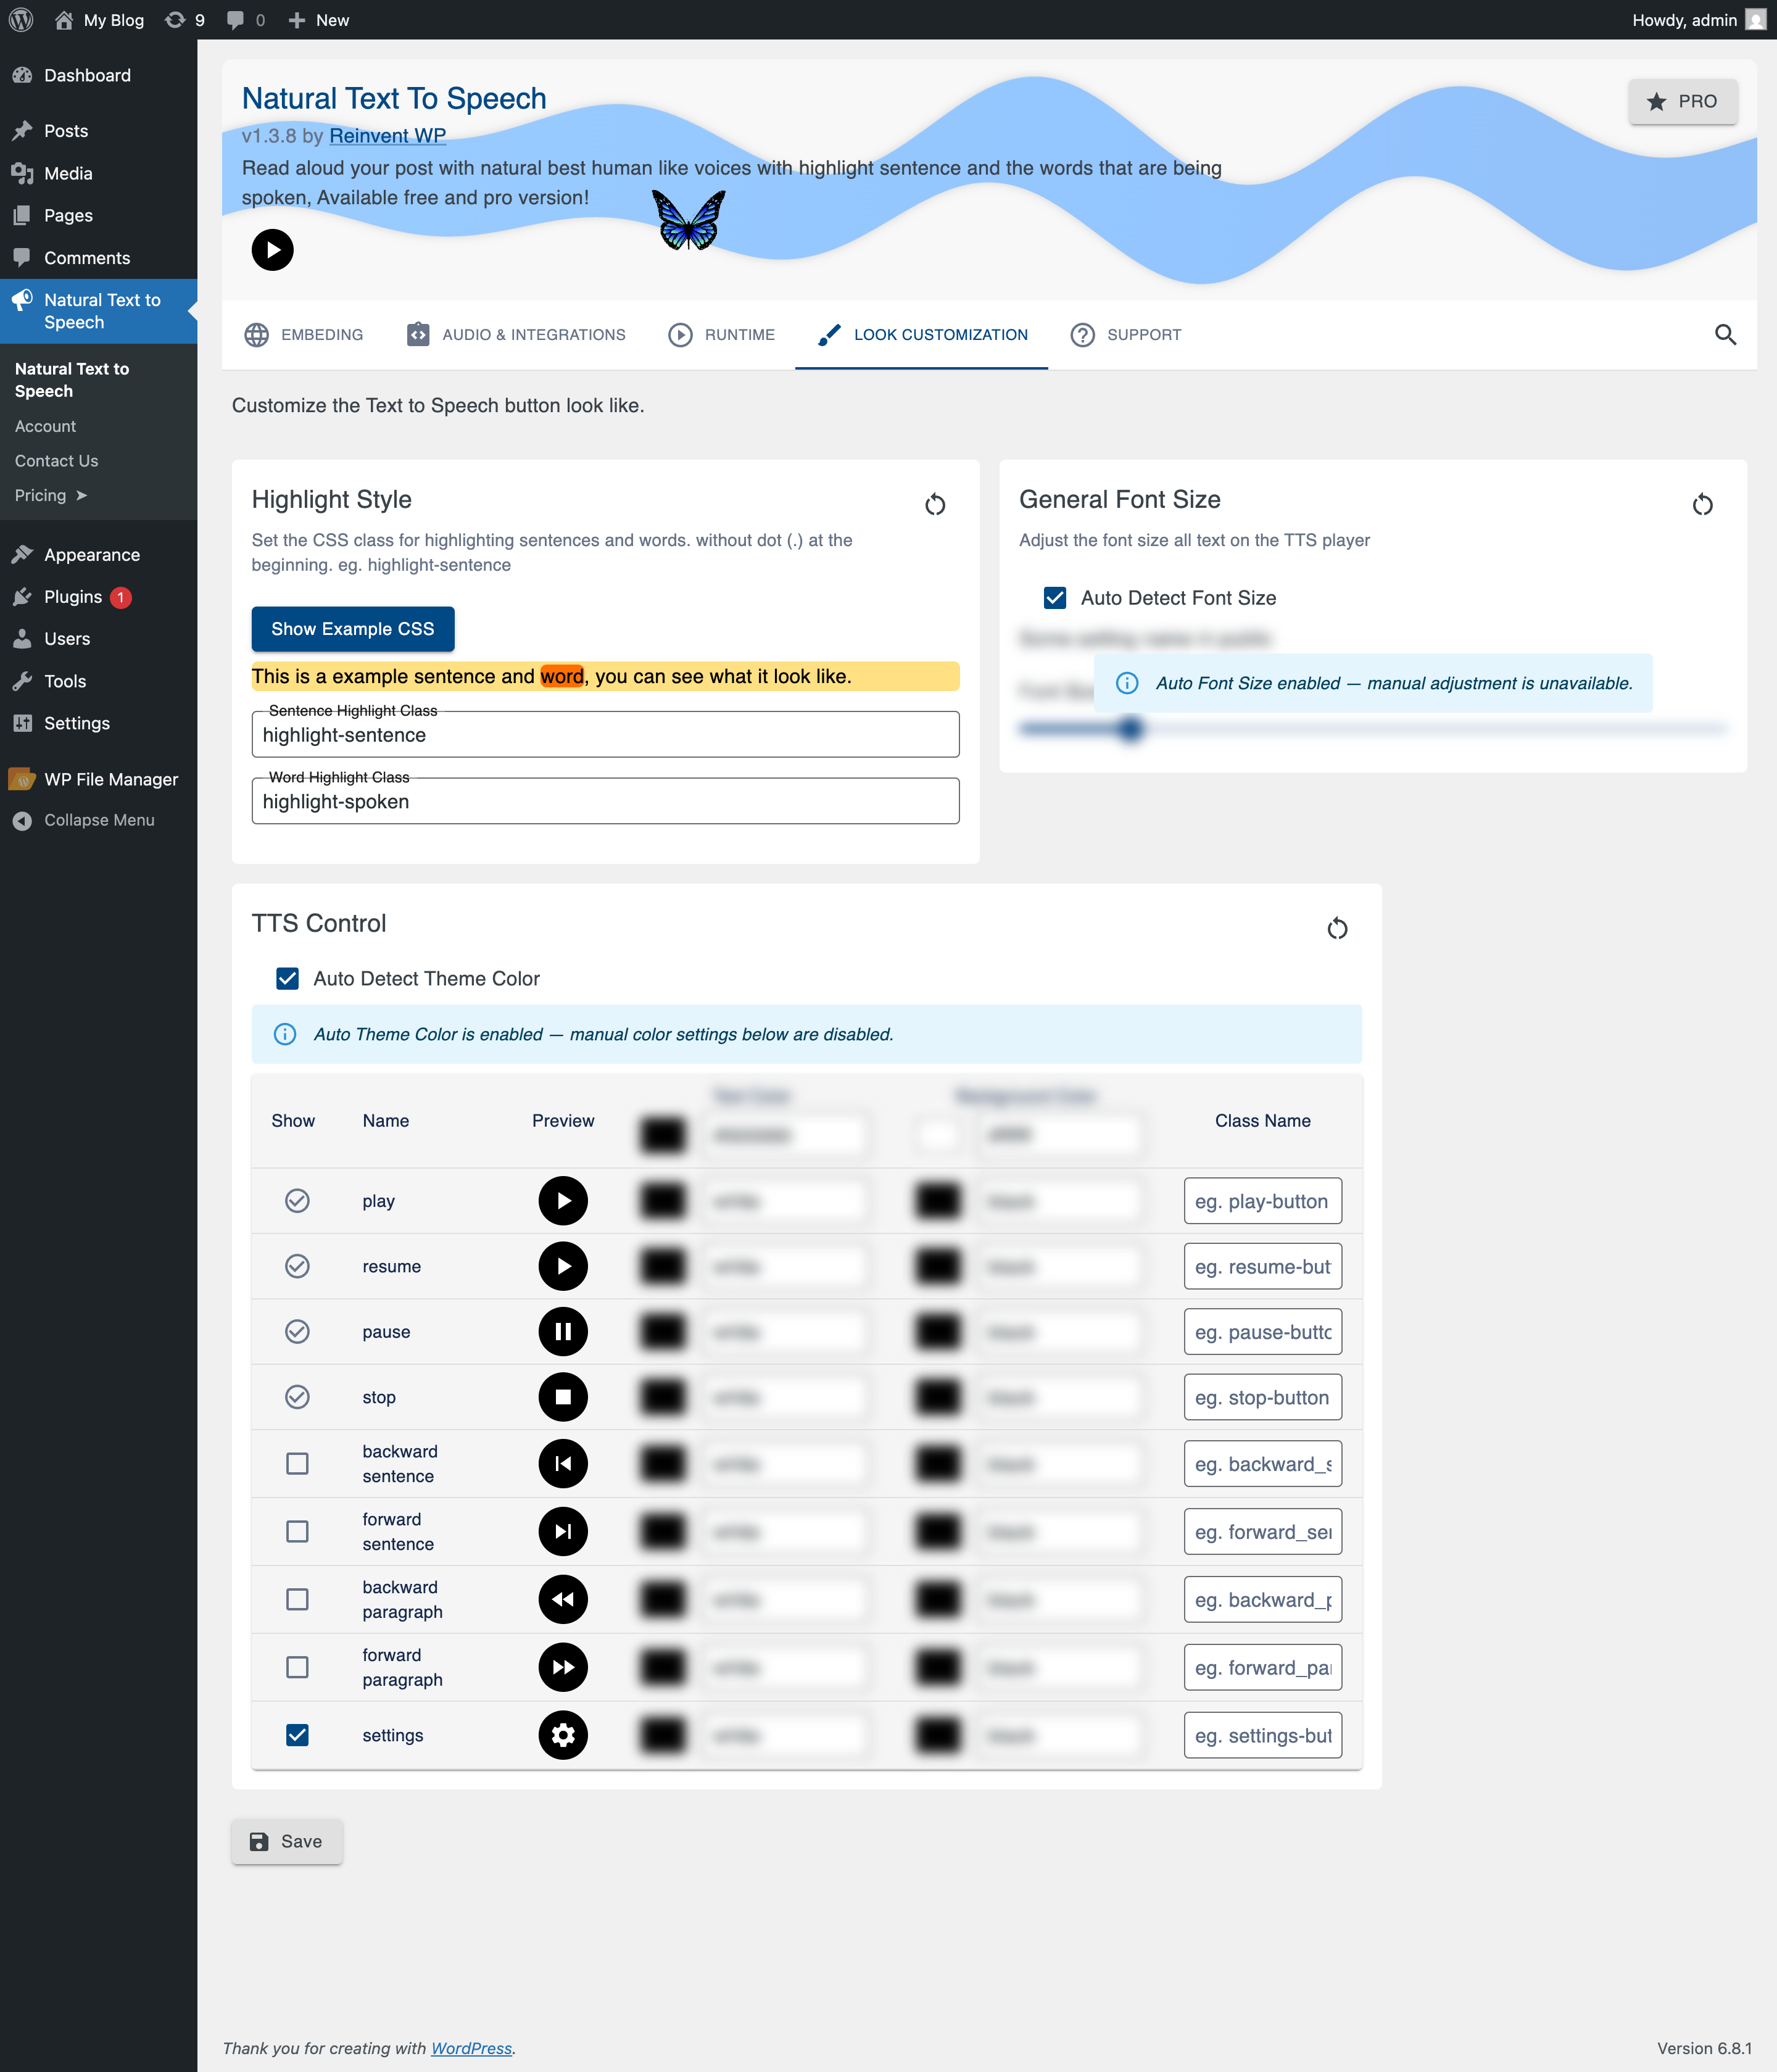Open the New content menu
Screen dimensions: 1777x2072
coord(318,20)
